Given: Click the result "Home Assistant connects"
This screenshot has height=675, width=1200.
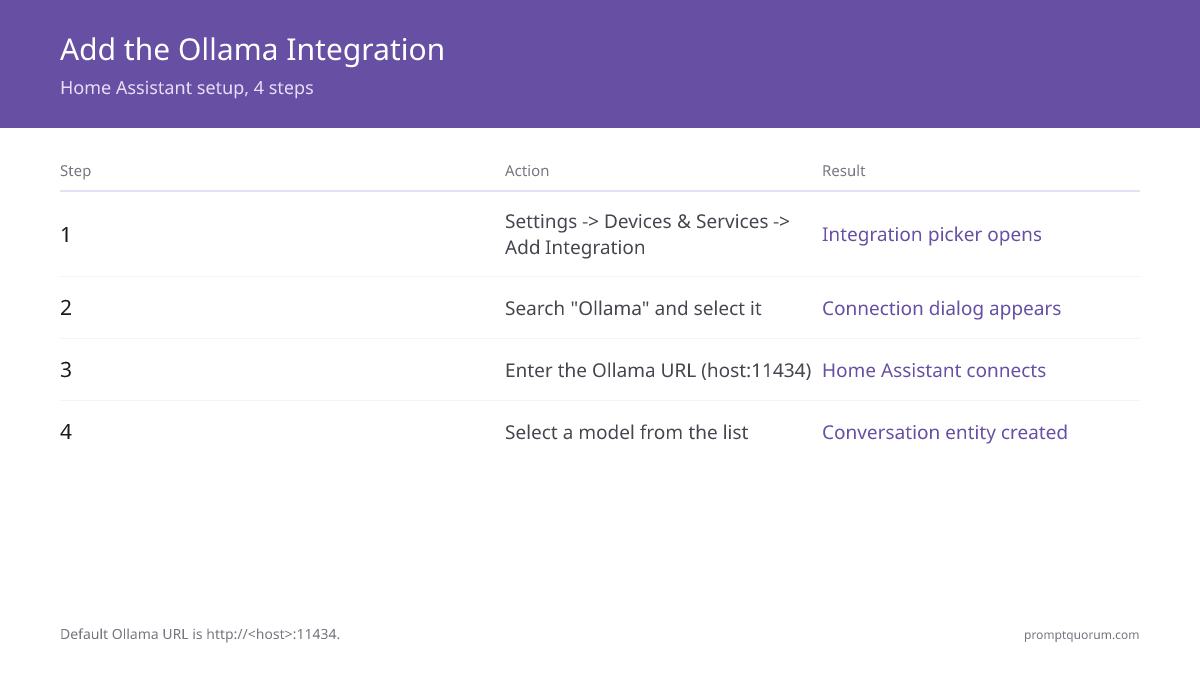Looking at the screenshot, I should (934, 370).
